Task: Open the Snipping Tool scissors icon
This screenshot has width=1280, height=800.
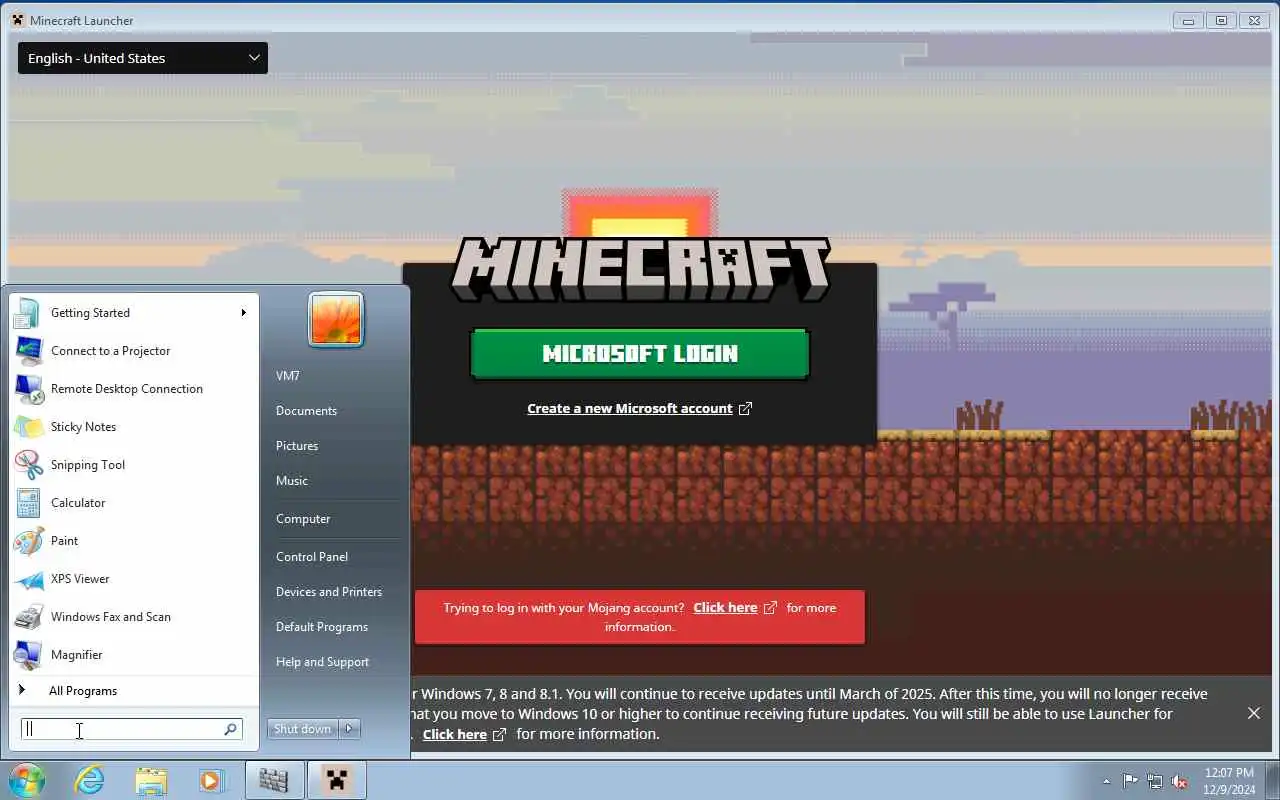Action: click(28, 465)
